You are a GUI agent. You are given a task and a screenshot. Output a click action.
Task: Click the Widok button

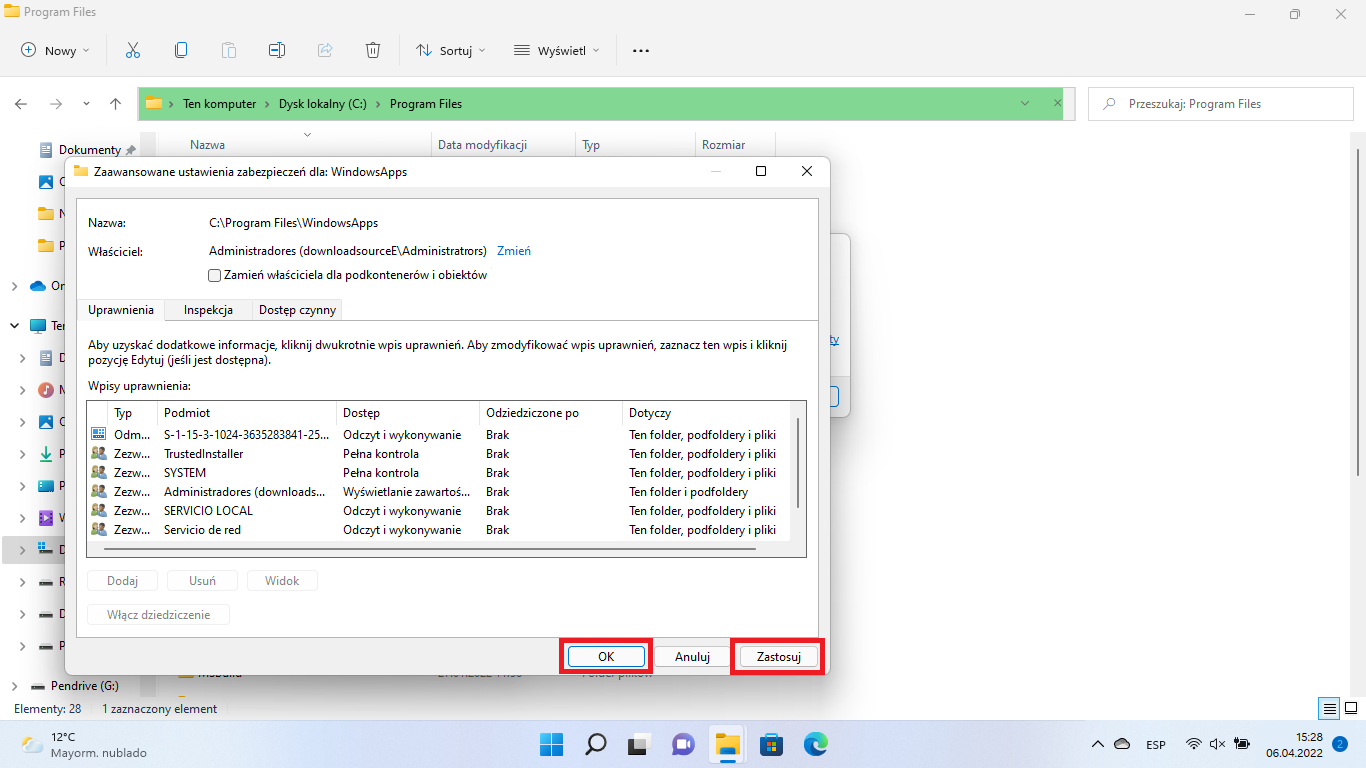[x=282, y=581]
